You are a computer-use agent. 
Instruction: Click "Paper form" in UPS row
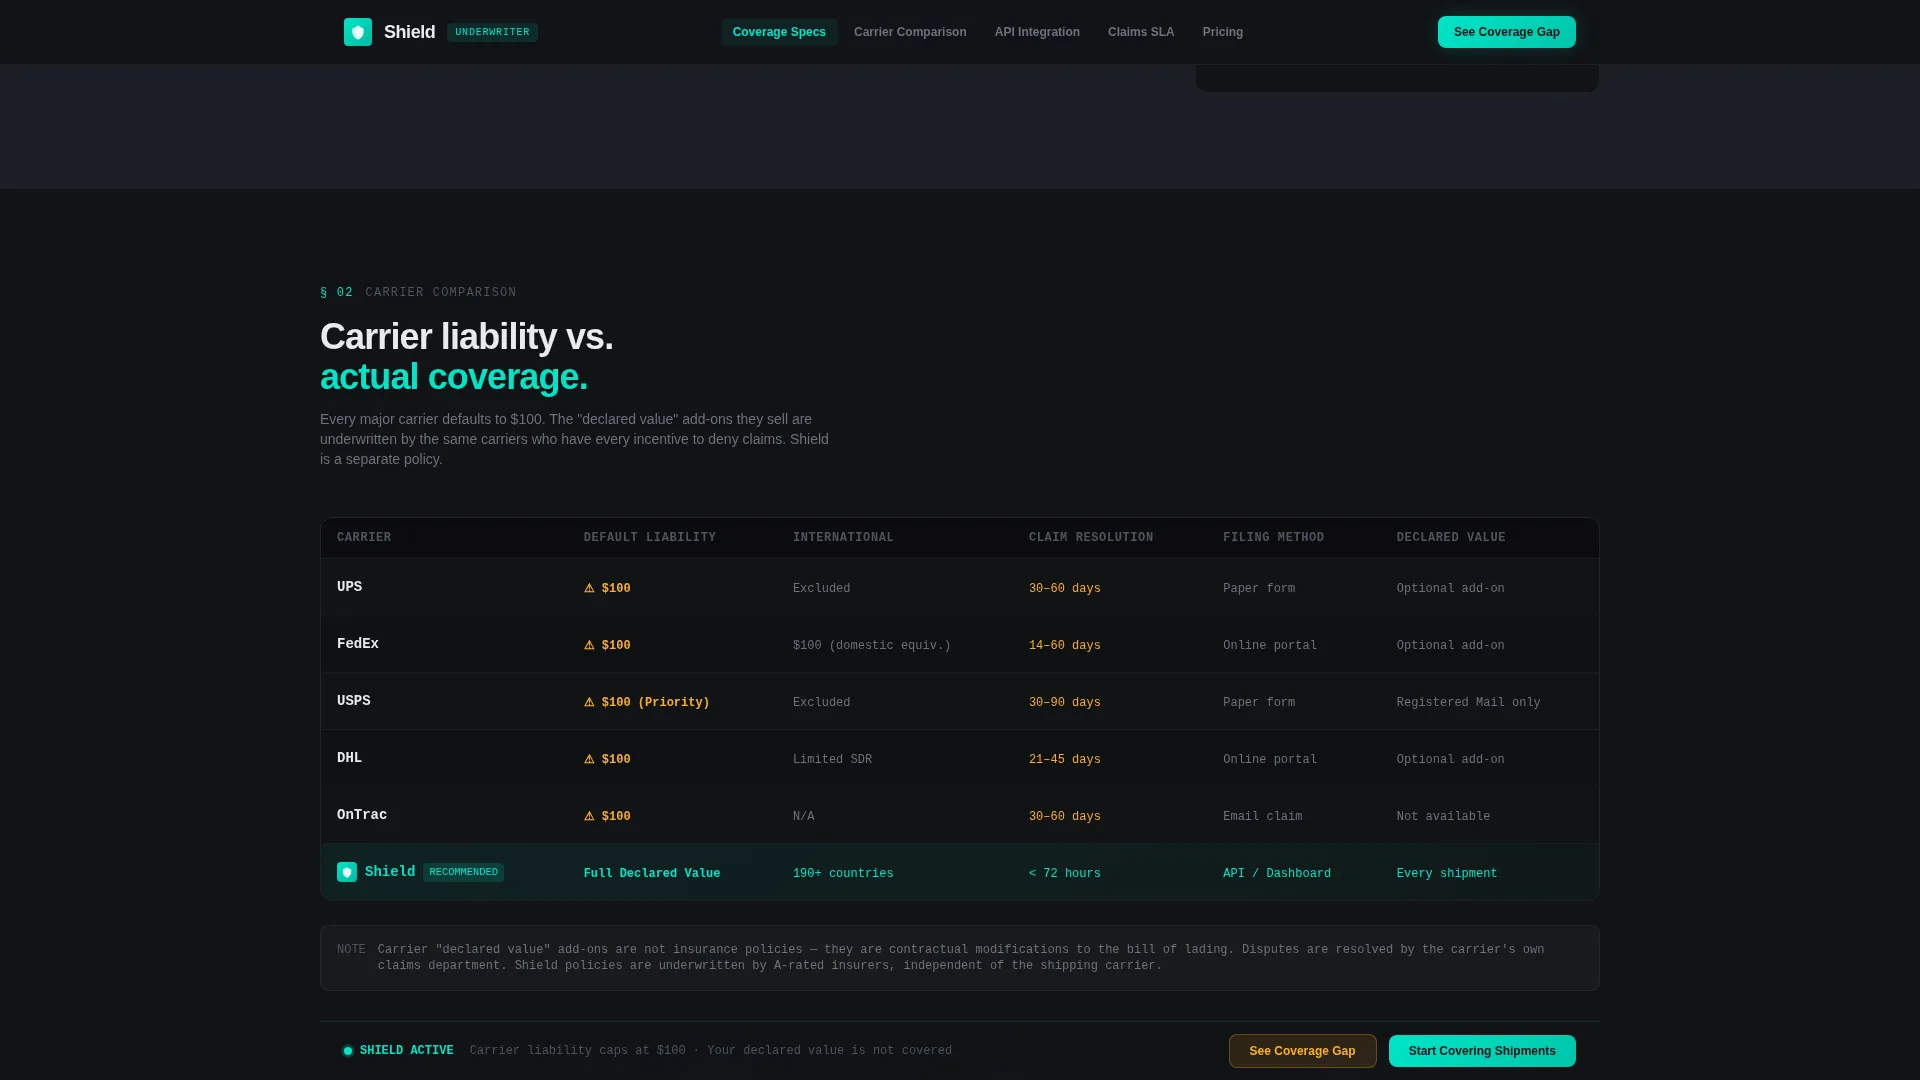coord(1259,589)
